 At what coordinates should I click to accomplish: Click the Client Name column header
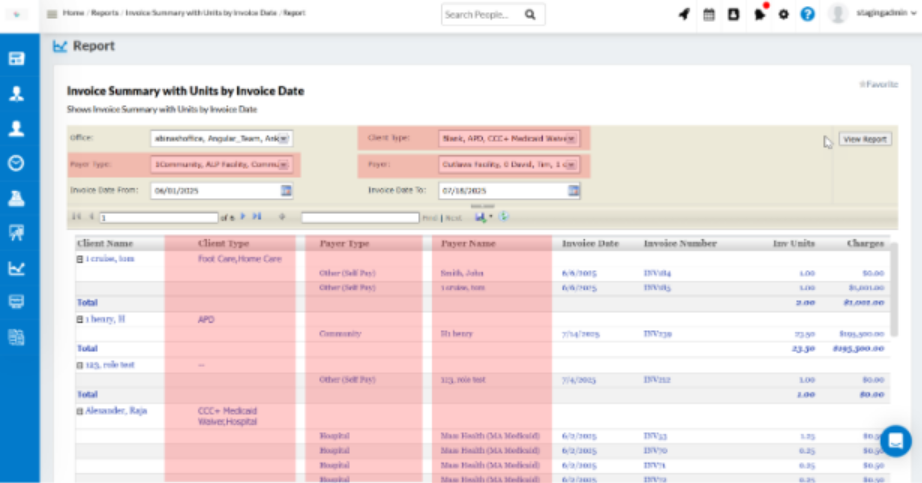105,243
